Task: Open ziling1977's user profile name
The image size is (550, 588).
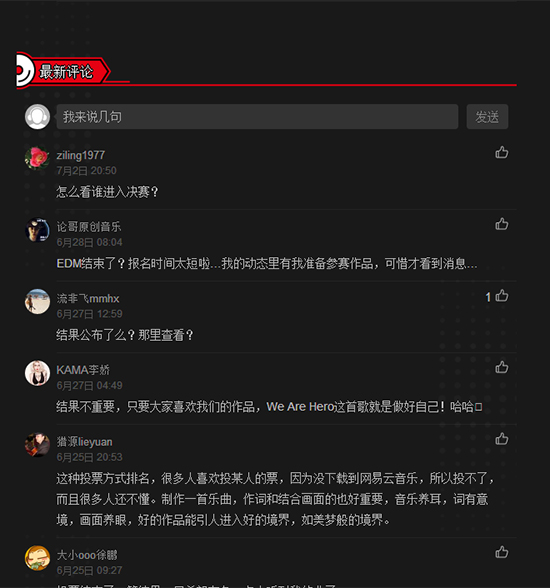Action: tap(81, 155)
